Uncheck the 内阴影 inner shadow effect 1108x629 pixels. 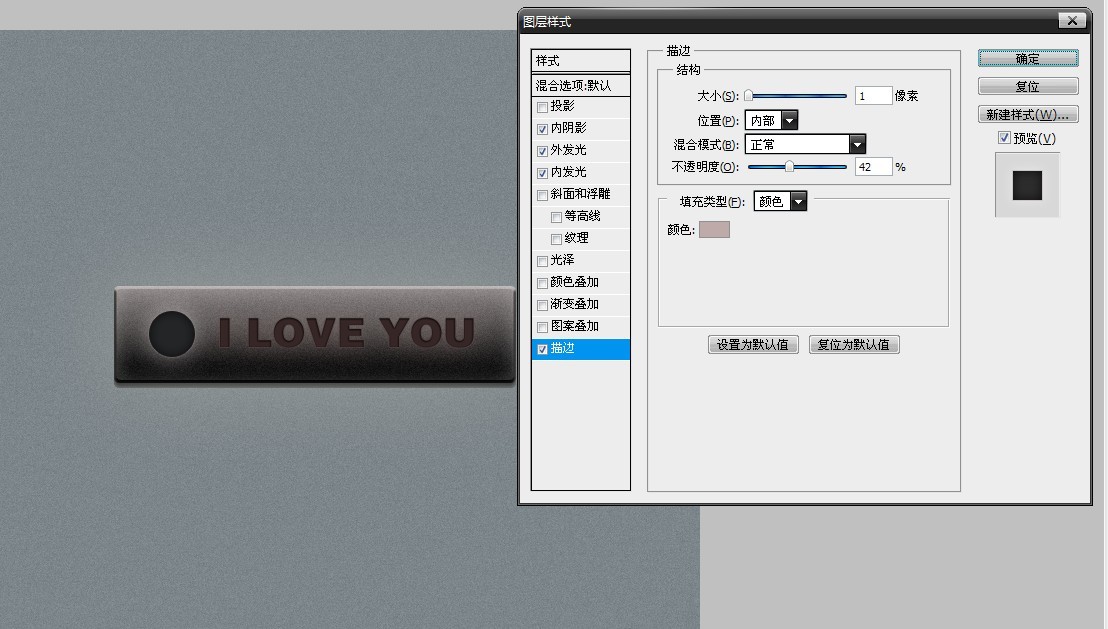(543, 129)
